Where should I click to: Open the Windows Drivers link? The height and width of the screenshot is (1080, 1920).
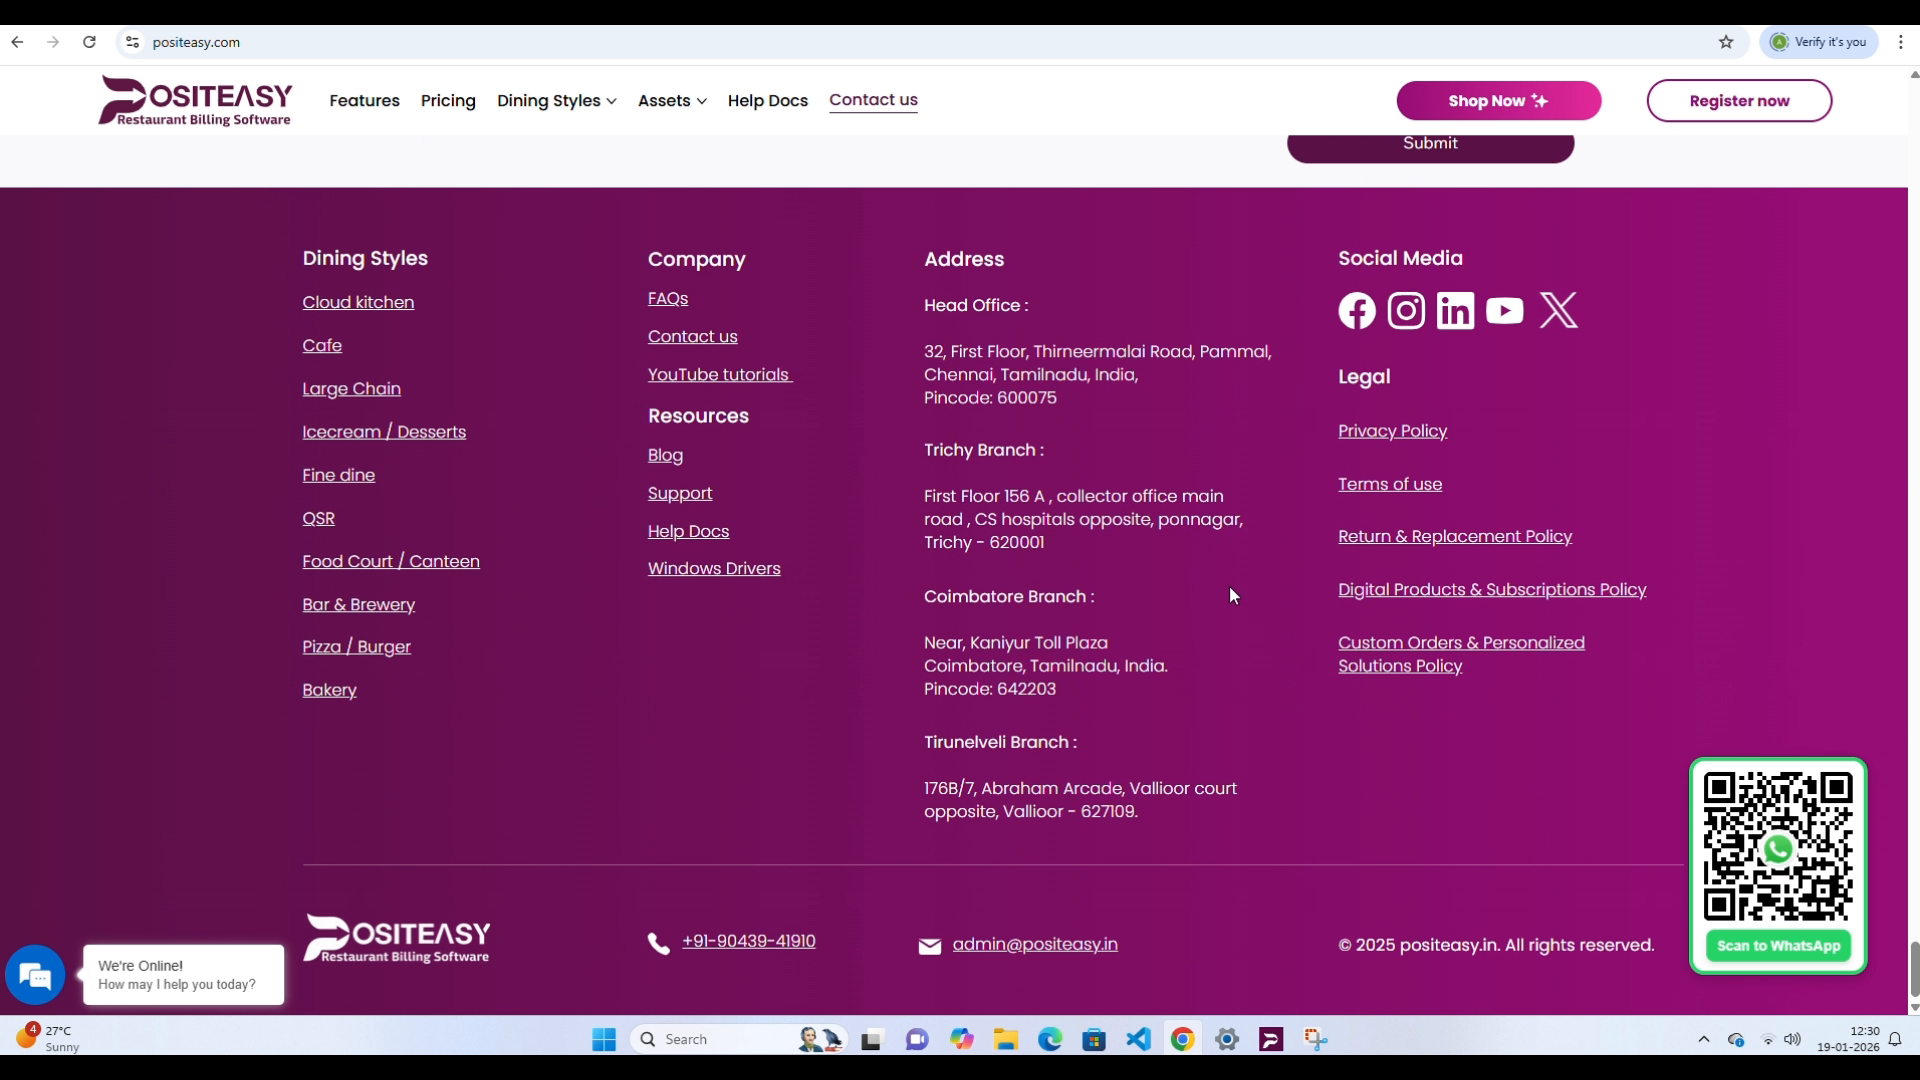point(713,568)
